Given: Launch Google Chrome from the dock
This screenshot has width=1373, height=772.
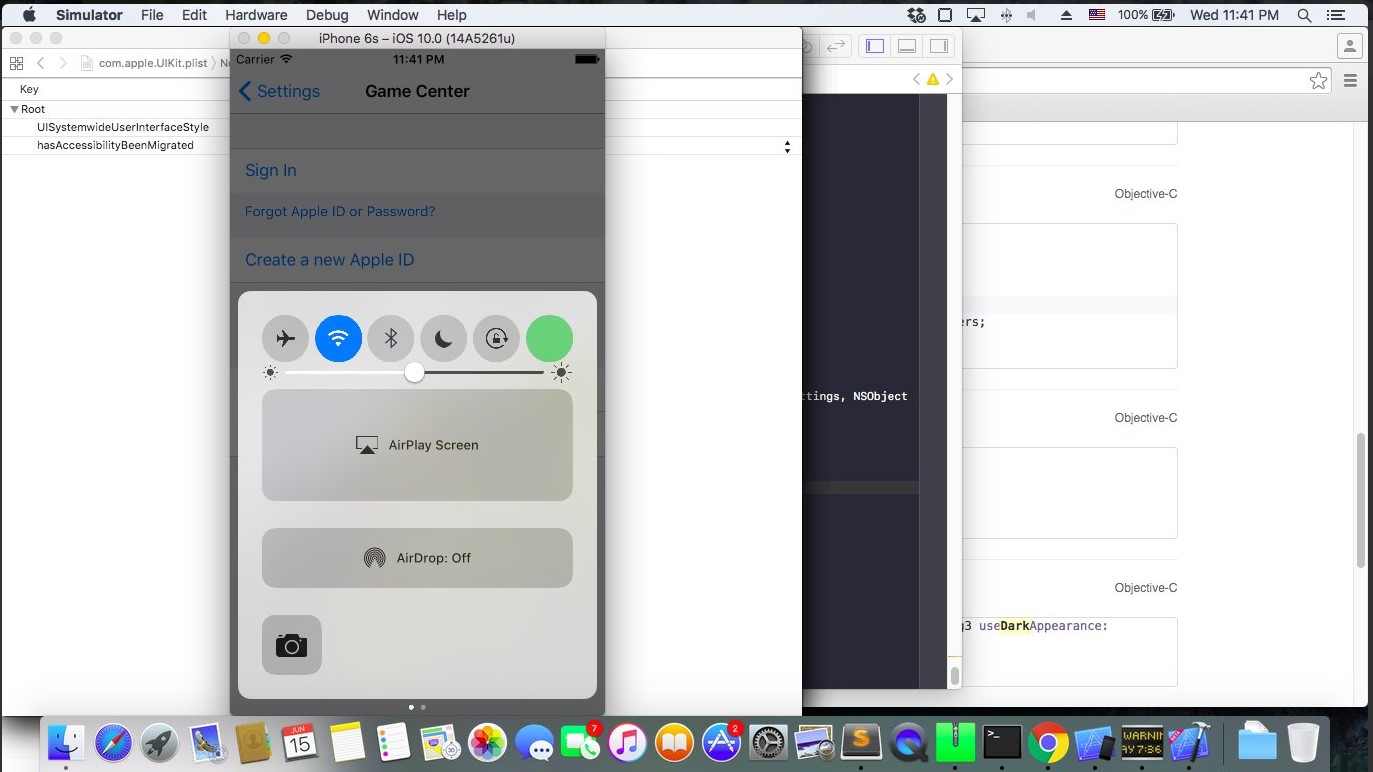Looking at the screenshot, I should coord(1049,744).
